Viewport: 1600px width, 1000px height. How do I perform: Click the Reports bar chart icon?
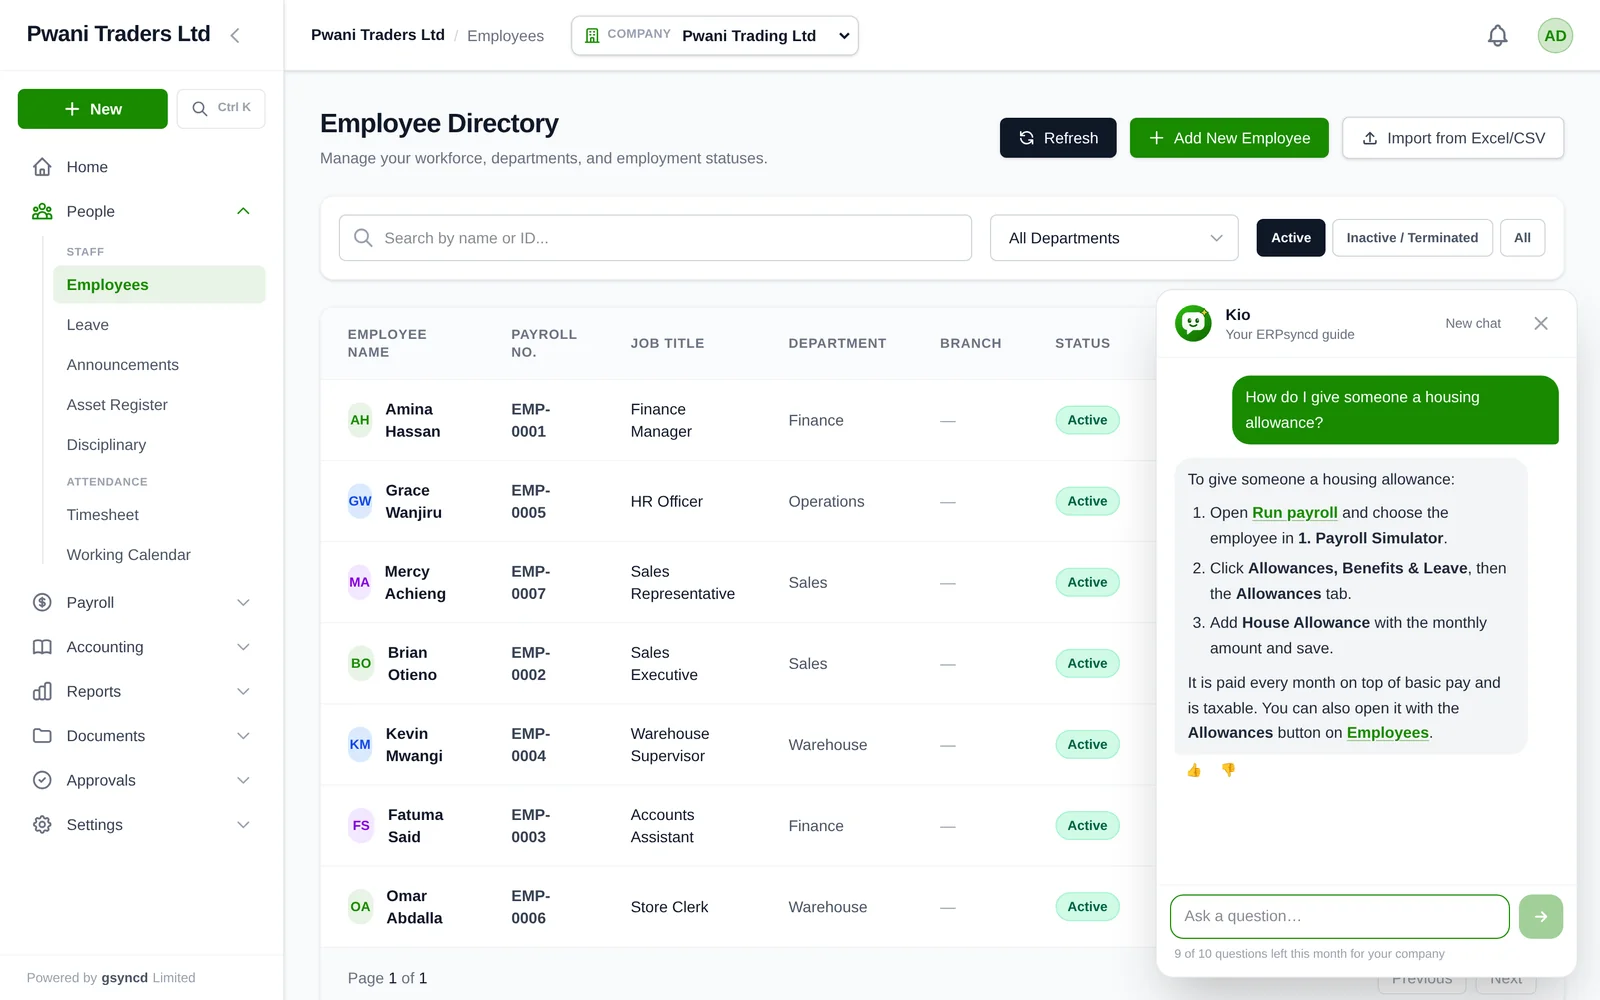[42, 691]
